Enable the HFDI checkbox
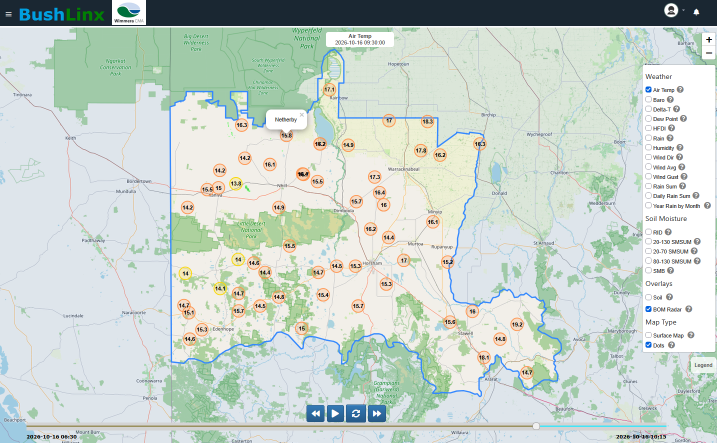717x443 pixels. click(x=648, y=128)
